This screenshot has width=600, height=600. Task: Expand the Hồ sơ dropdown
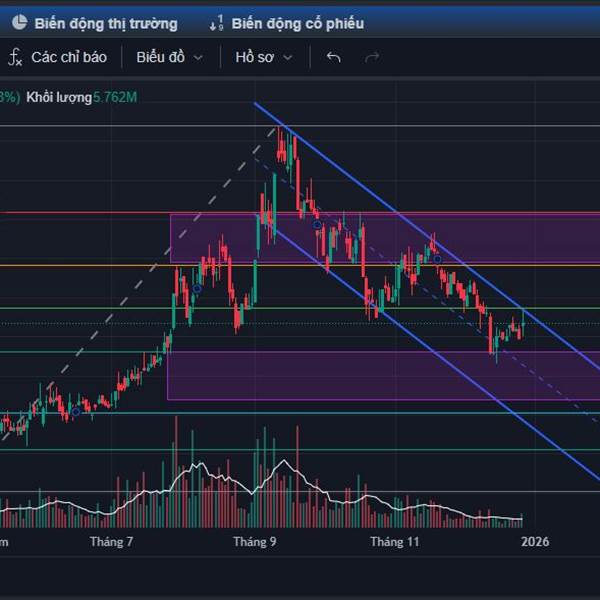[x=264, y=57]
